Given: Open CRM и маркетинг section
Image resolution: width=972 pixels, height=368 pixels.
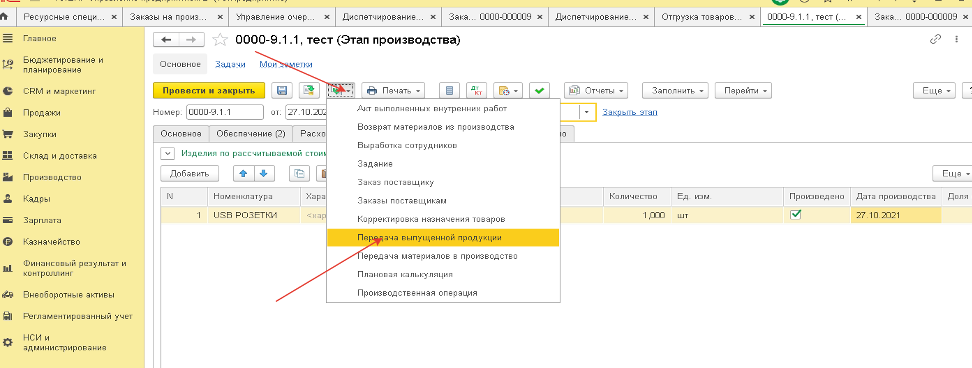Looking at the screenshot, I should 60,90.
